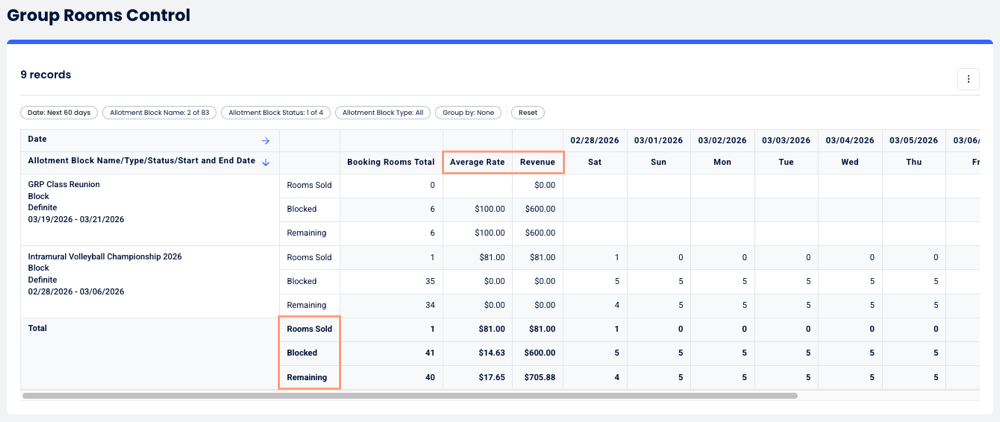Screen dimensions: 1000x422
Task: Open the Allotment Block Name filter chip
Action: (158, 113)
